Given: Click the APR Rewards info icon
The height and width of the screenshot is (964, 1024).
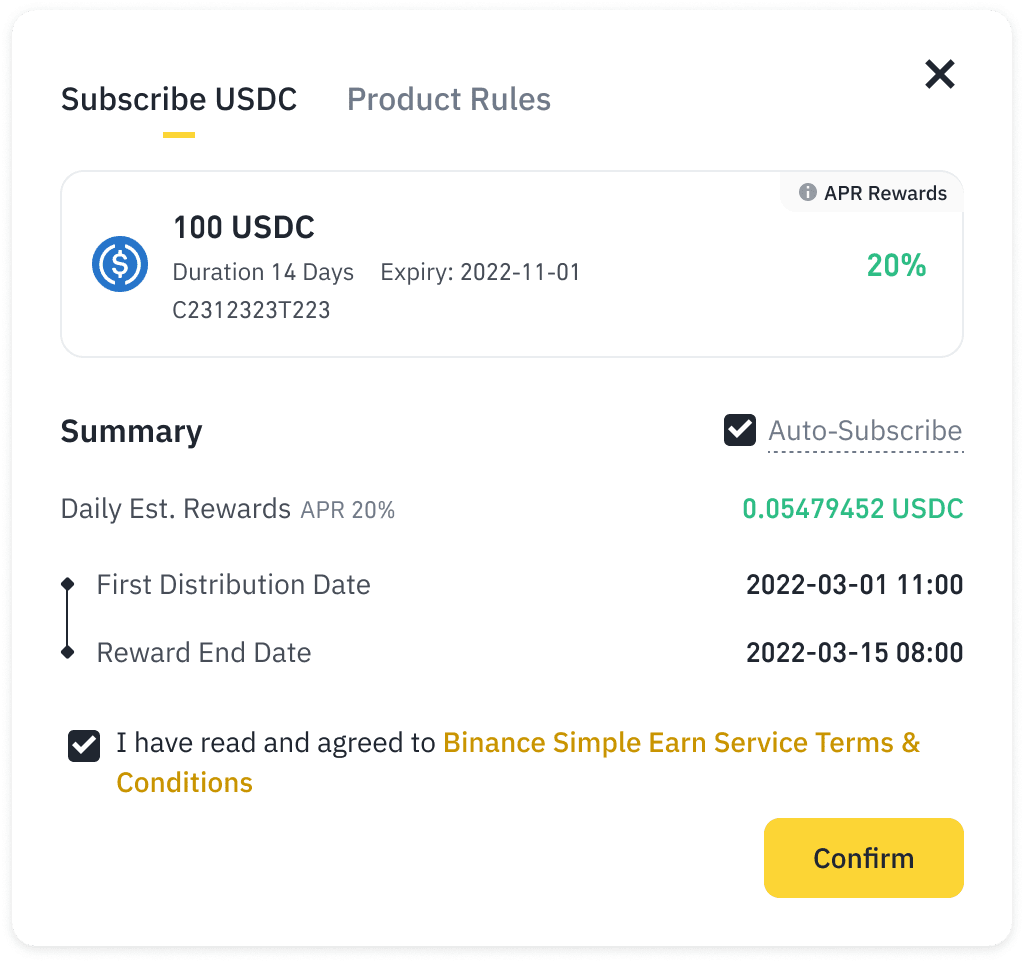Looking at the screenshot, I should coord(807,193).
